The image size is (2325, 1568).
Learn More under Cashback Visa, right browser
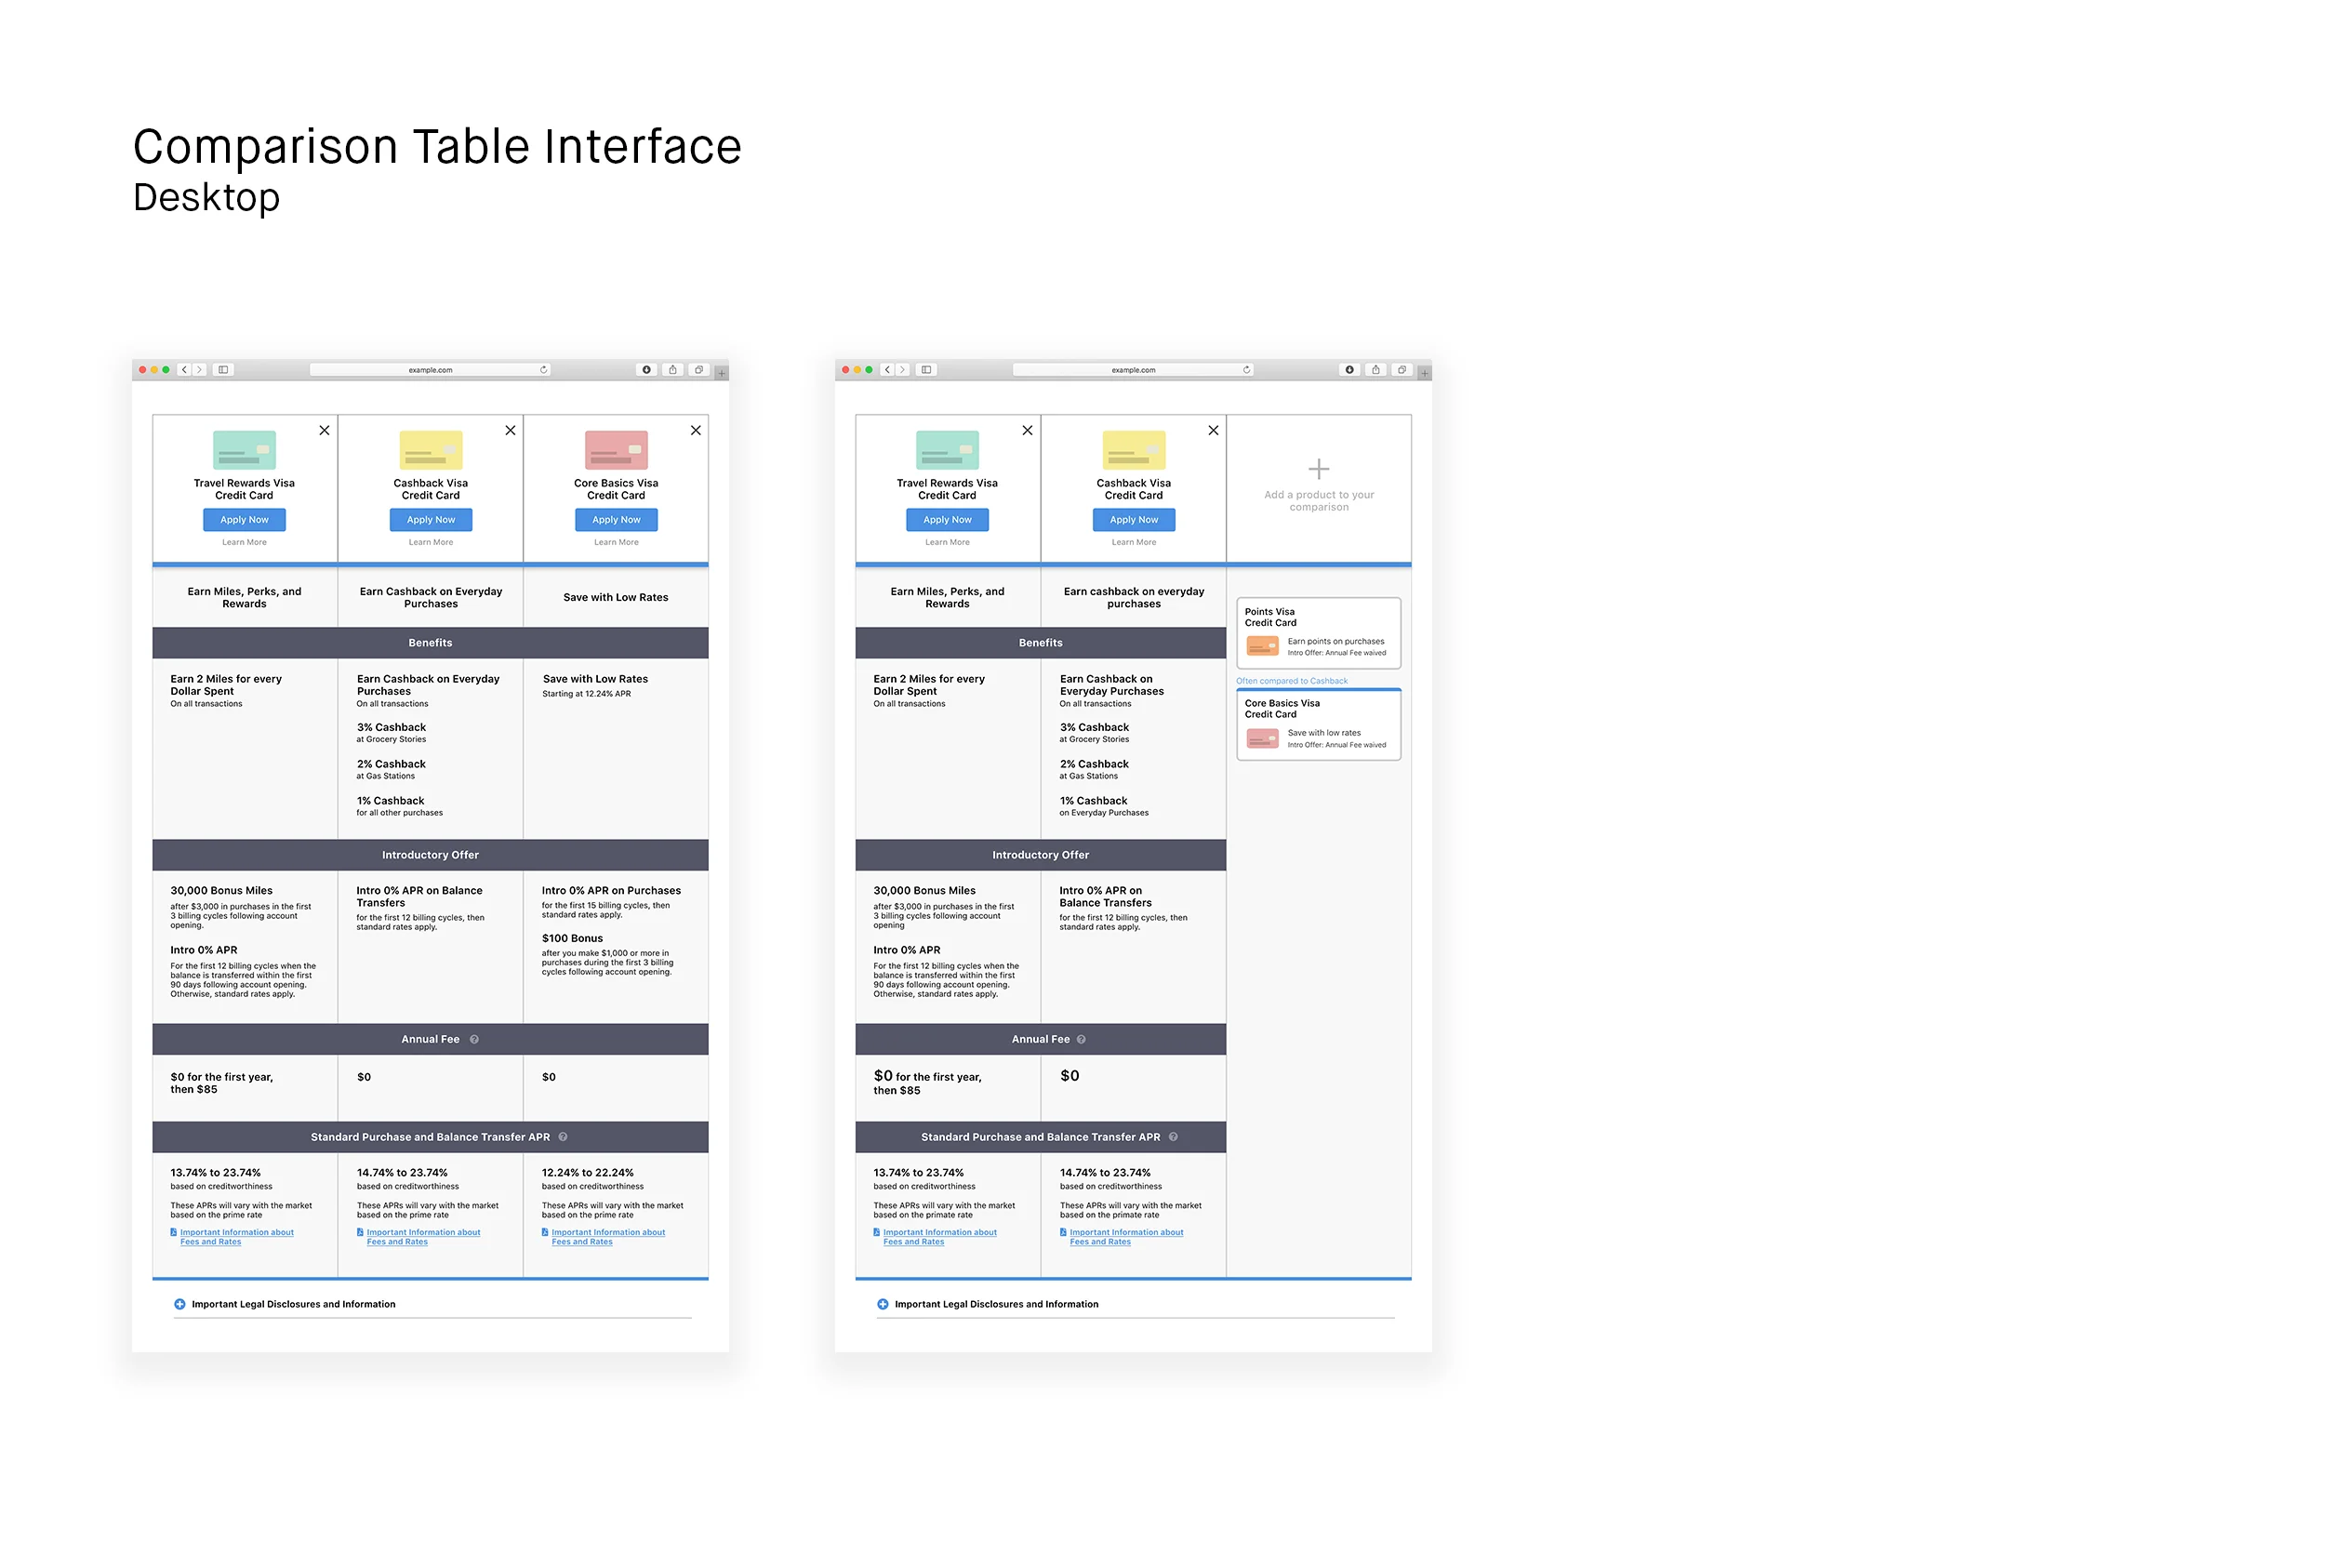[1134, 543]
